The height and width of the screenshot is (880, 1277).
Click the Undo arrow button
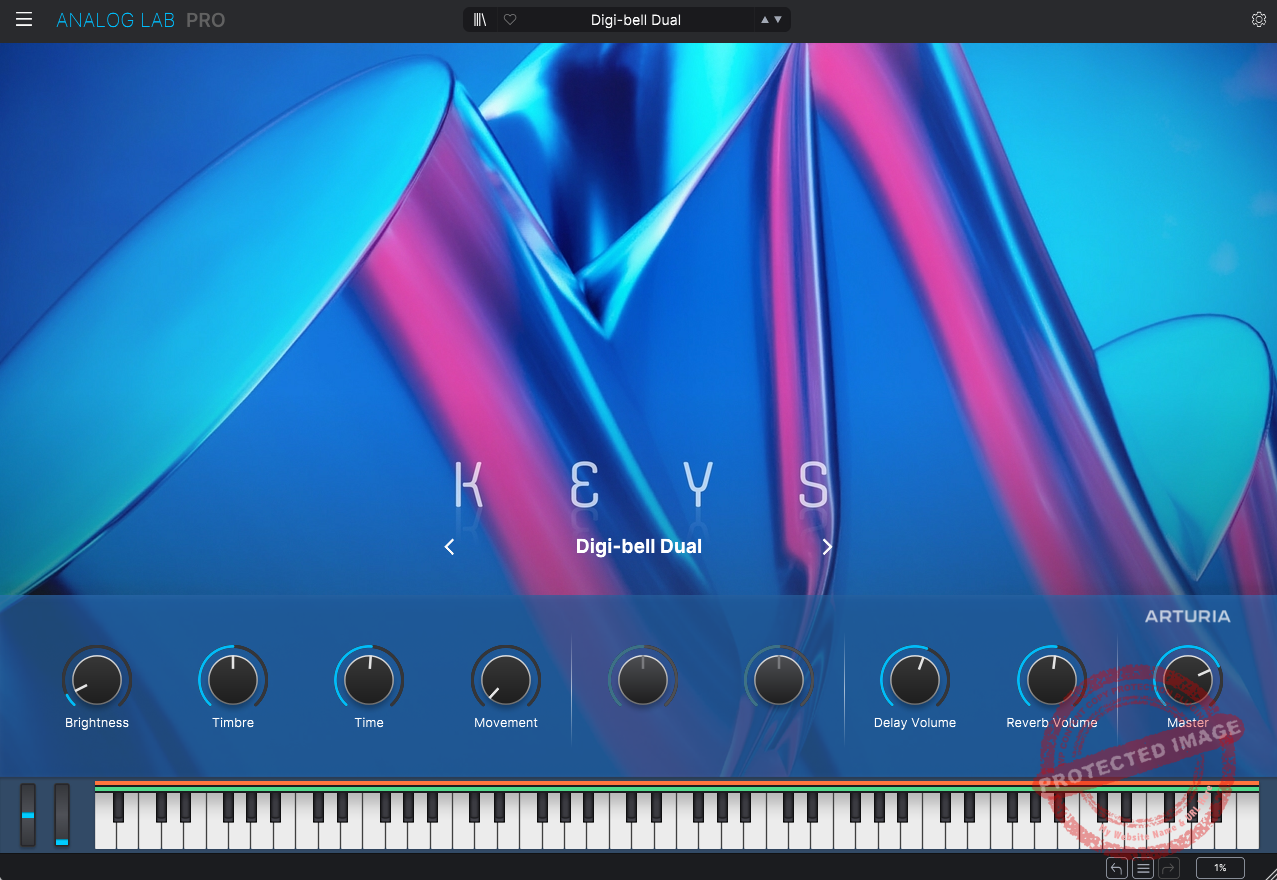click(1117, 868)
